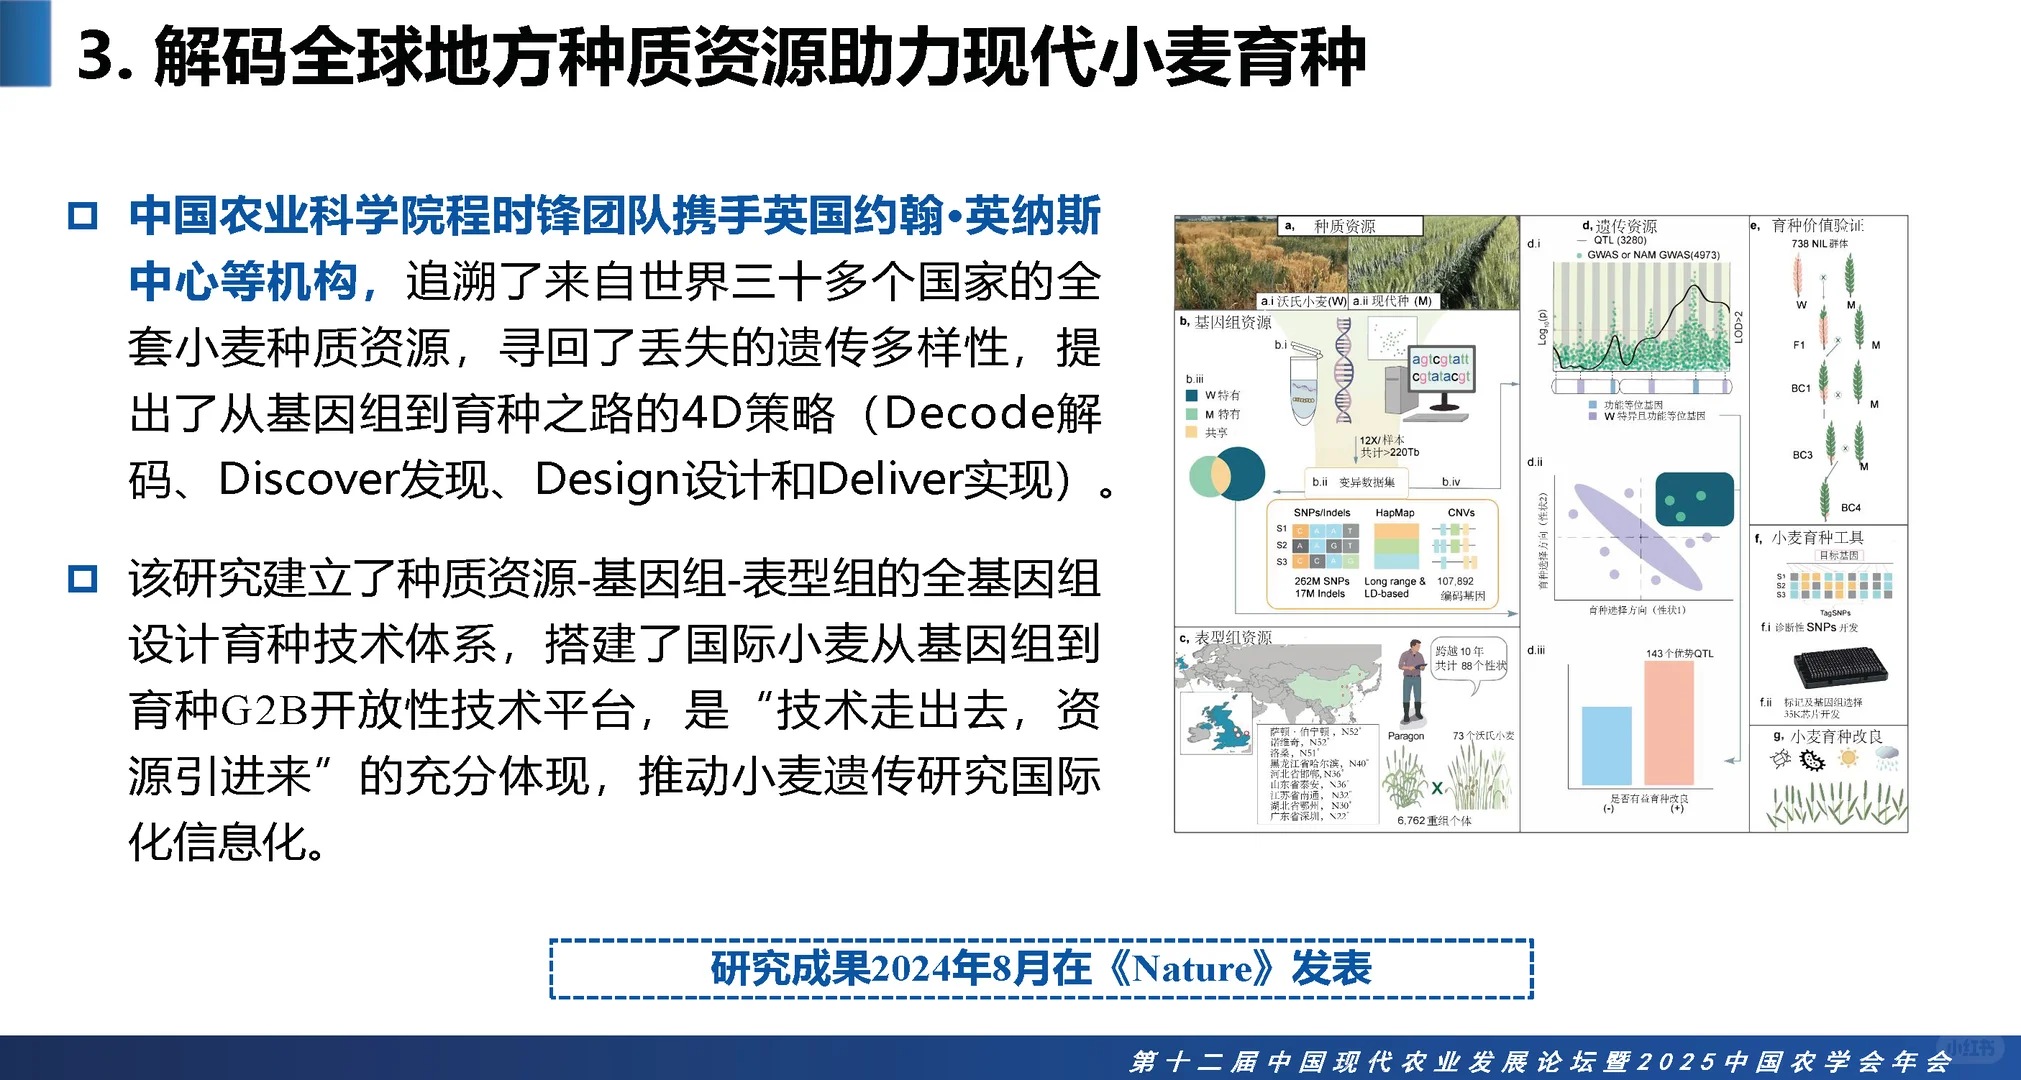The image size is (2021, 1080).
Task: Click the 6,762重组个体 caption
Action: 1434,820
